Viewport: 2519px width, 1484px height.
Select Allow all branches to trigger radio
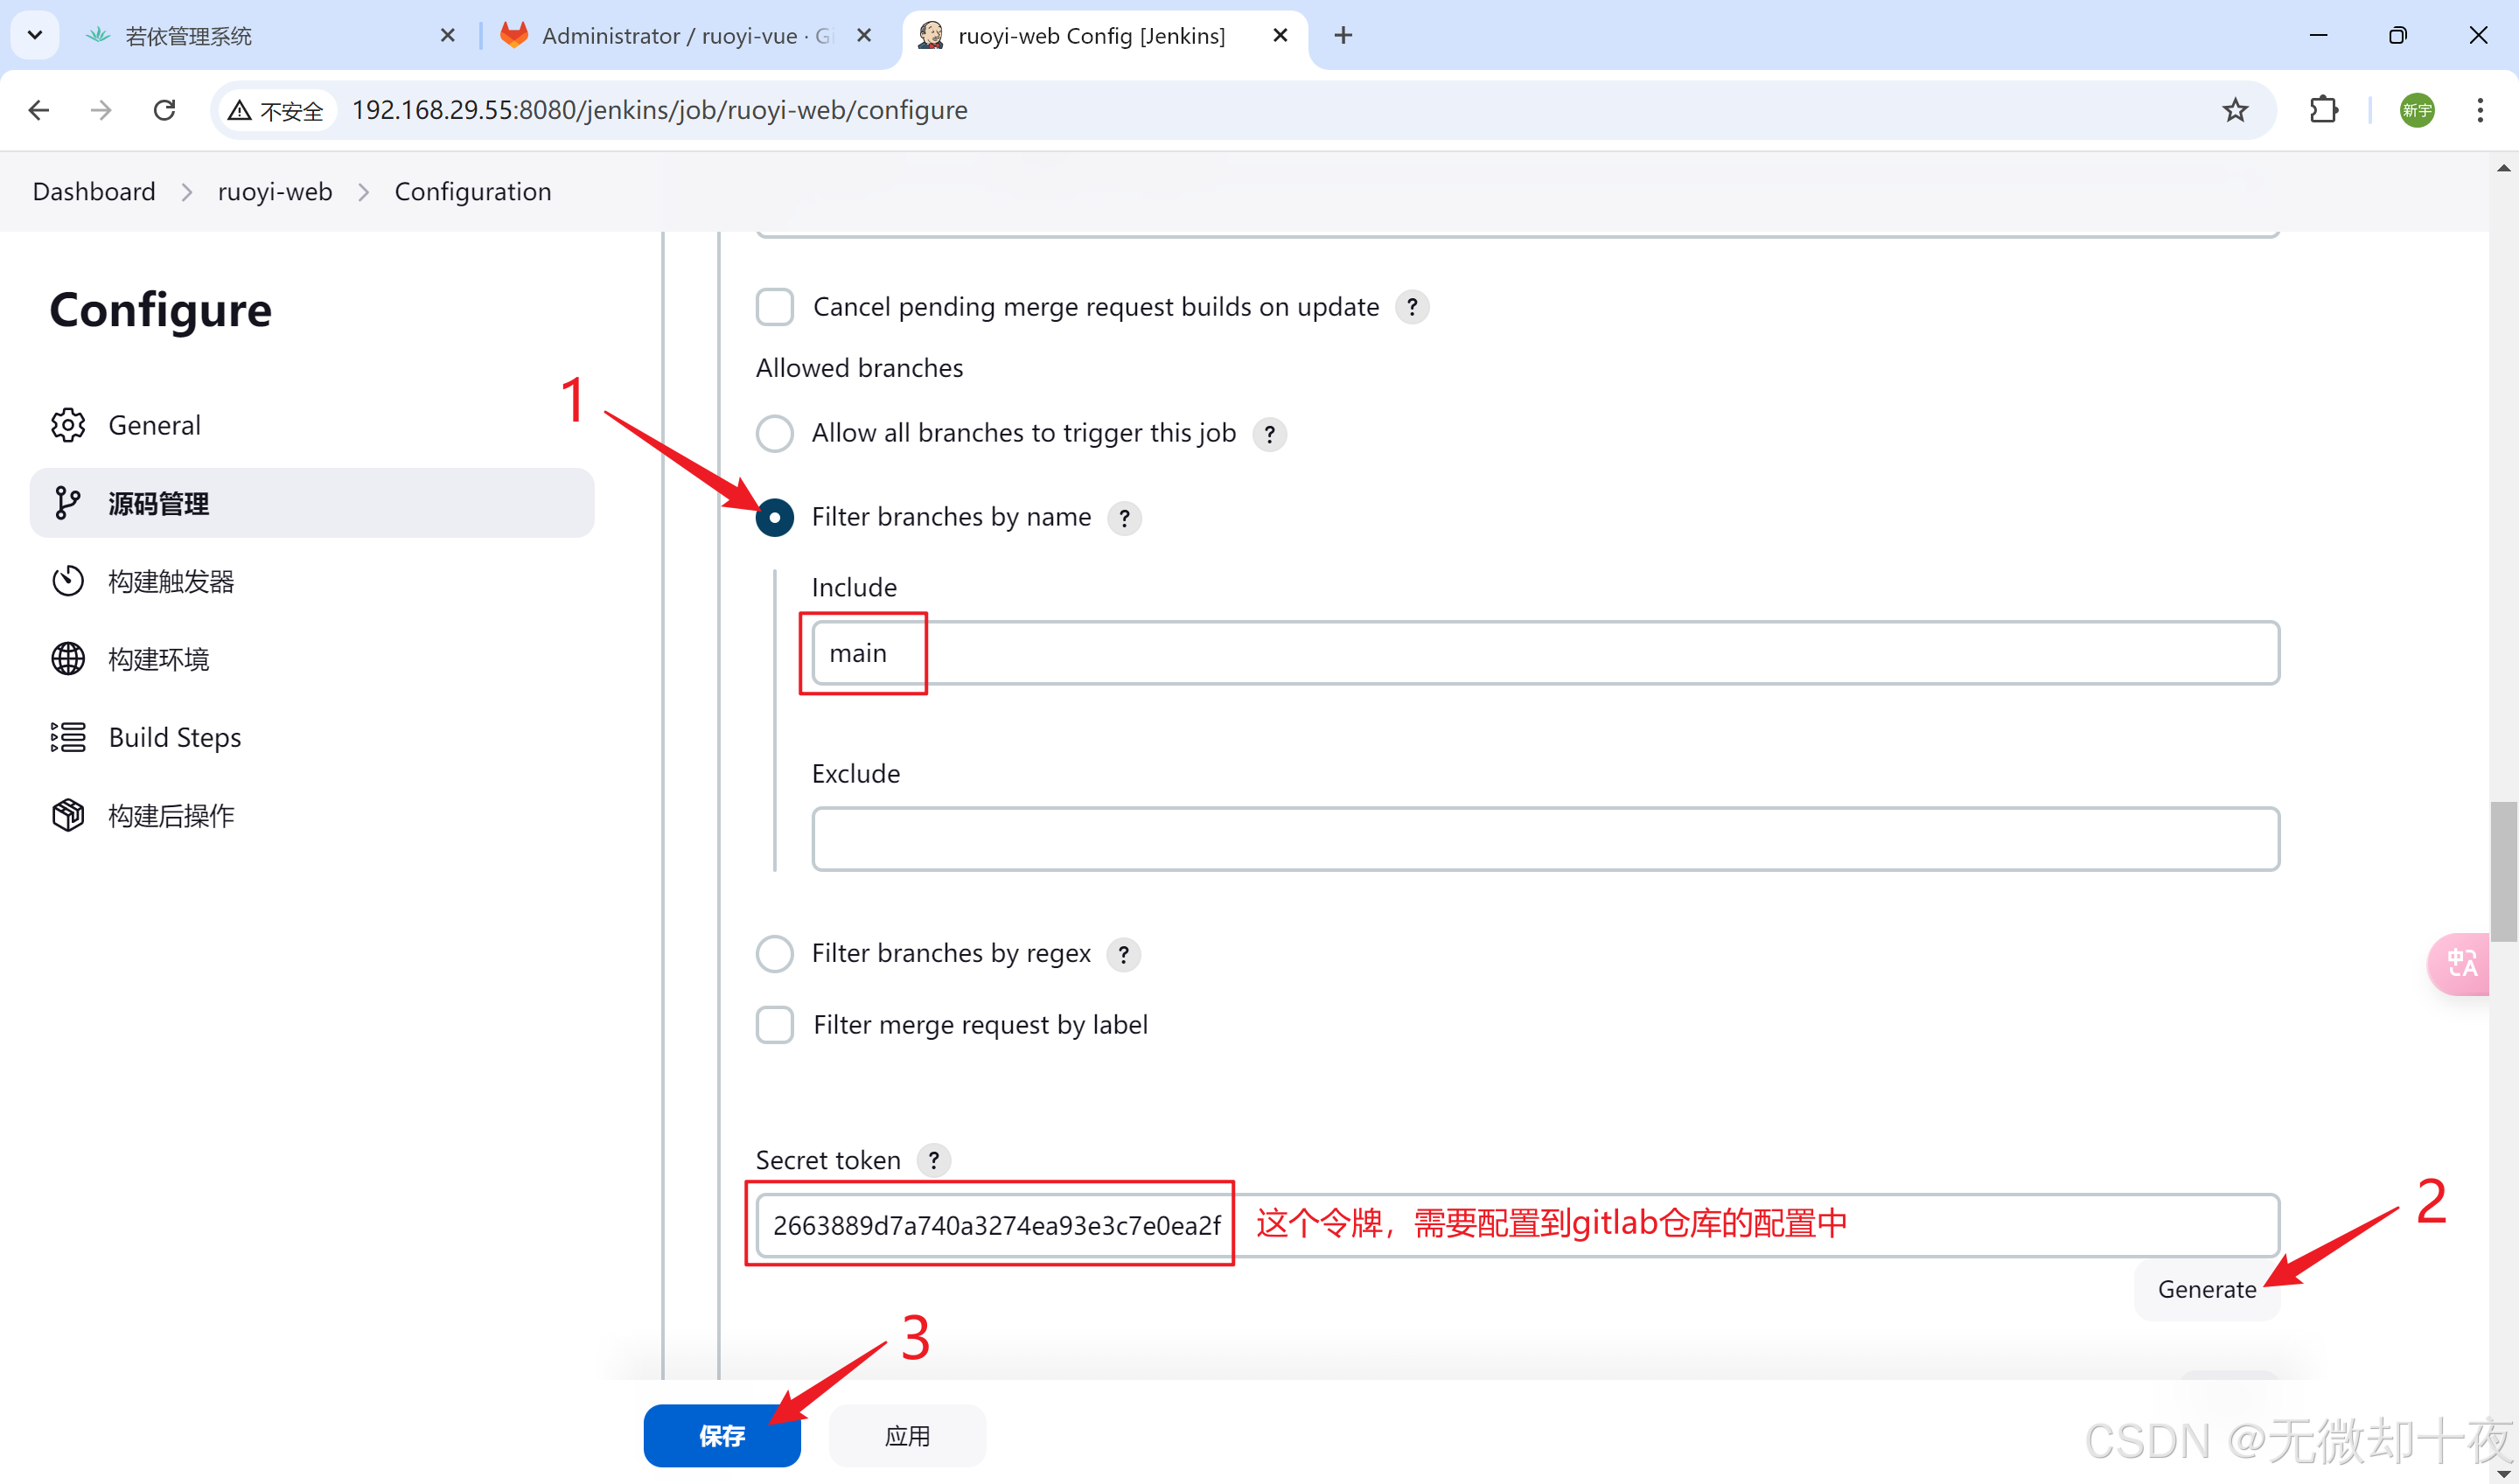(x=775, y=434)
